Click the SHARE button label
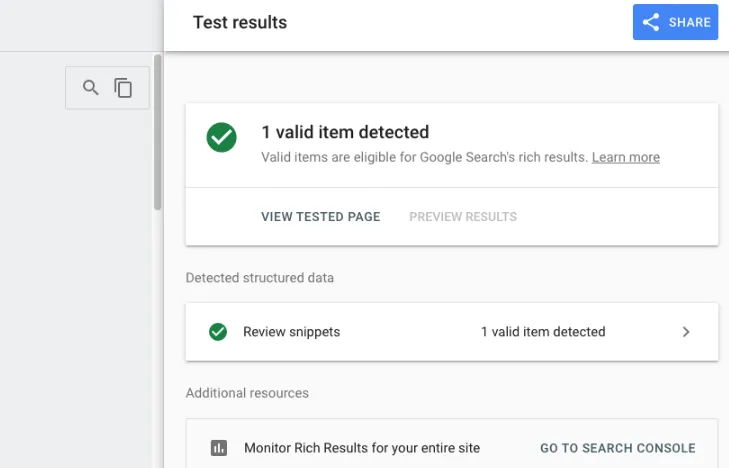Screen dimensions: 729x468 pyautogui.click(x=689, y=22)
